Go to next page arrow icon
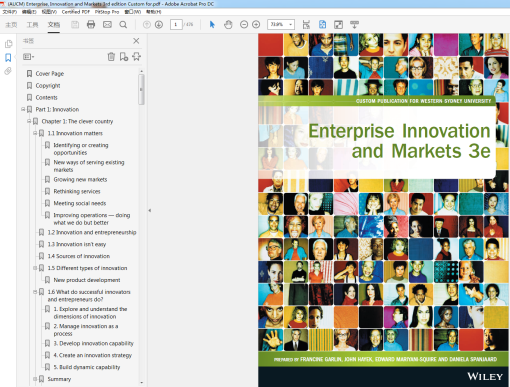 click(x=159, y=24)
